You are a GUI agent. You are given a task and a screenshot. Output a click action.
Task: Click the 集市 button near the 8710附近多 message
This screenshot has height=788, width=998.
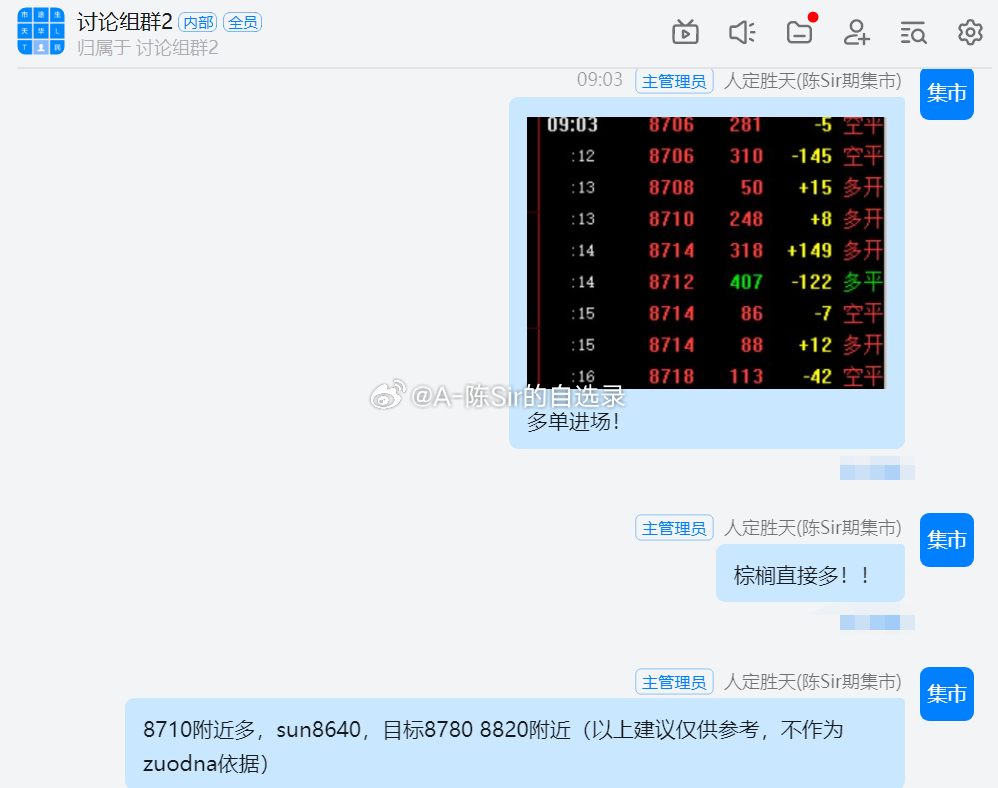(946, 694)
